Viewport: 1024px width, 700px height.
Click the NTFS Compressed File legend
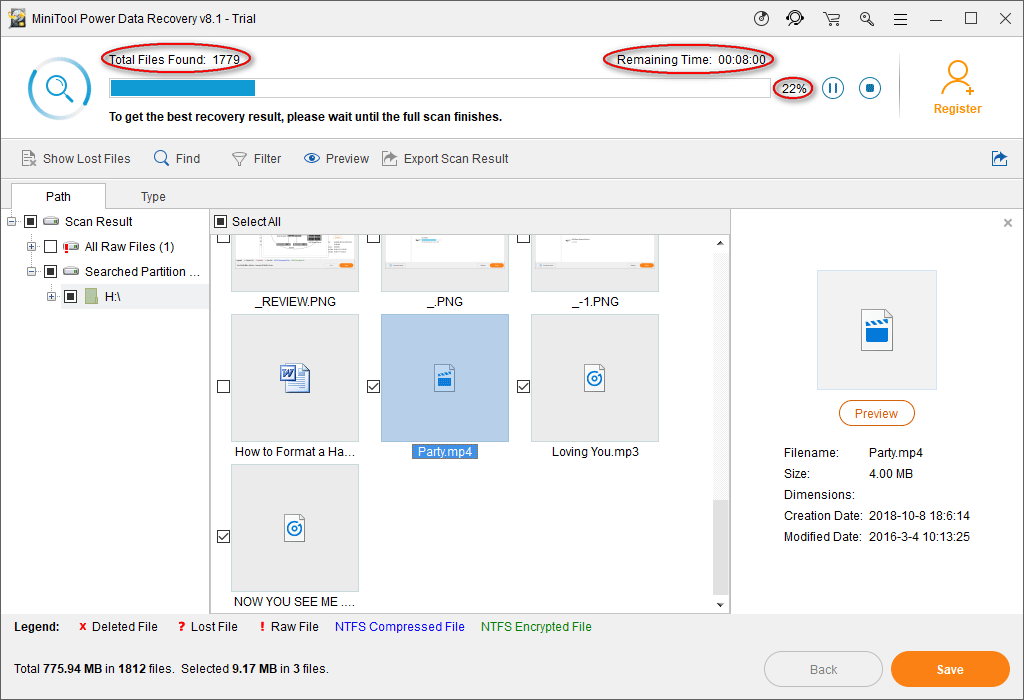point(400,627)
